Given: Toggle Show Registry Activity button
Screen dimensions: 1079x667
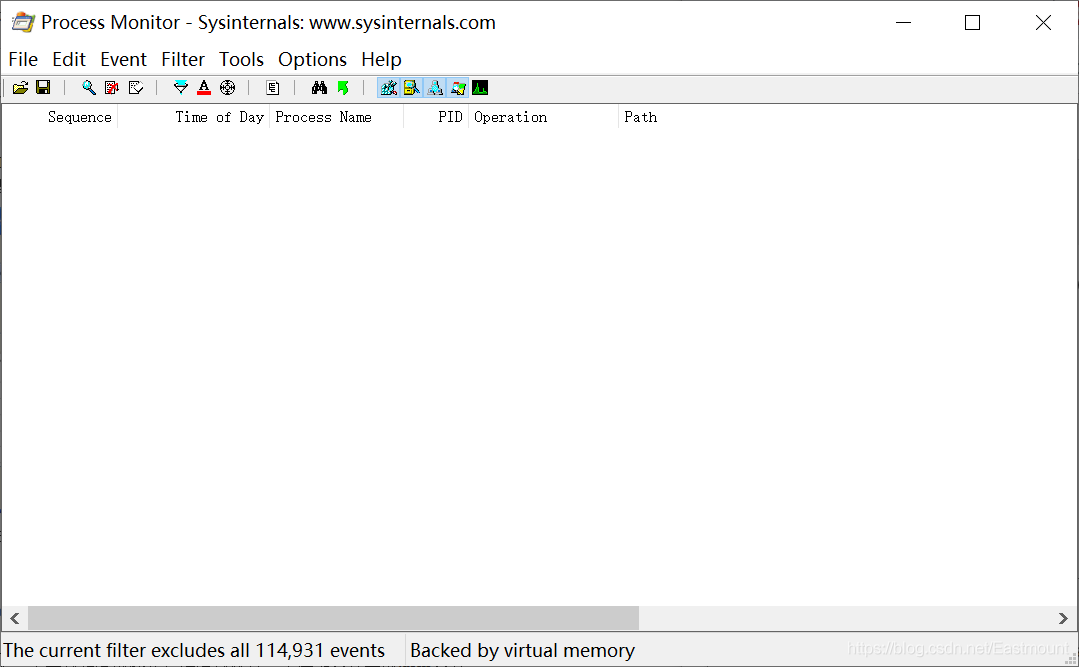Looking at the screenshot, I should click(388, 88).
